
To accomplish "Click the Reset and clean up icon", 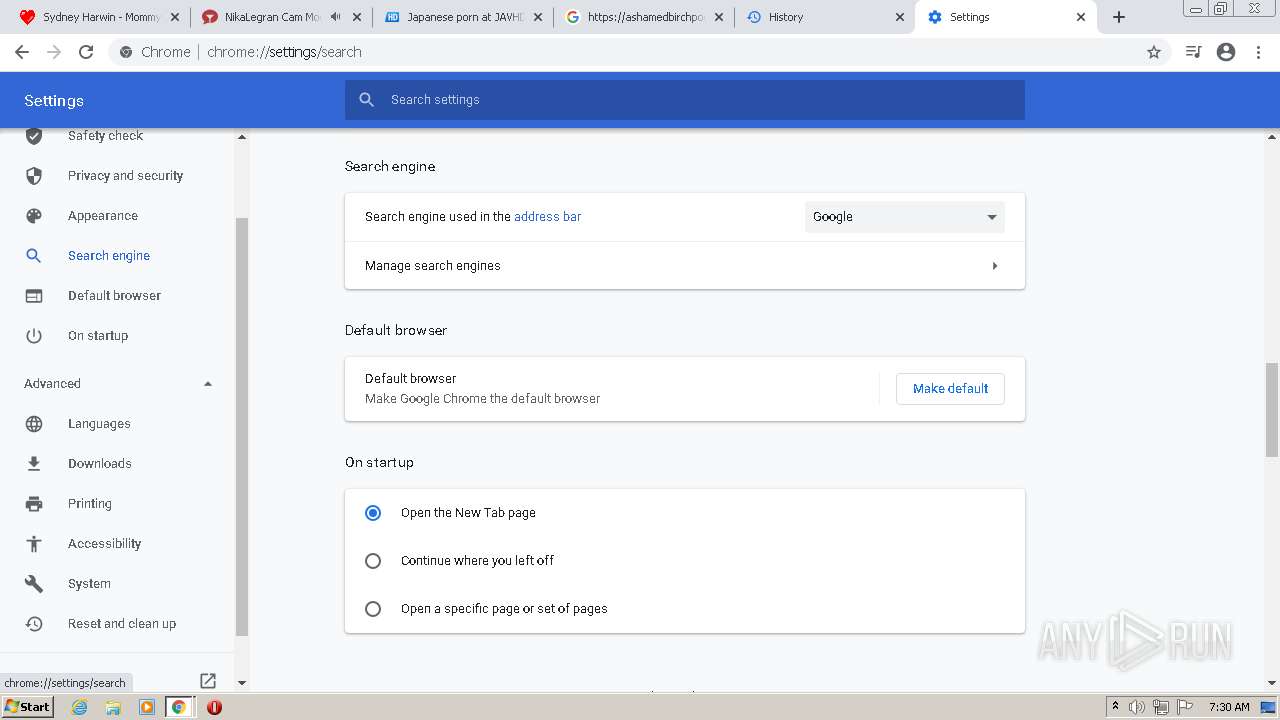I will tap(34, 624).
